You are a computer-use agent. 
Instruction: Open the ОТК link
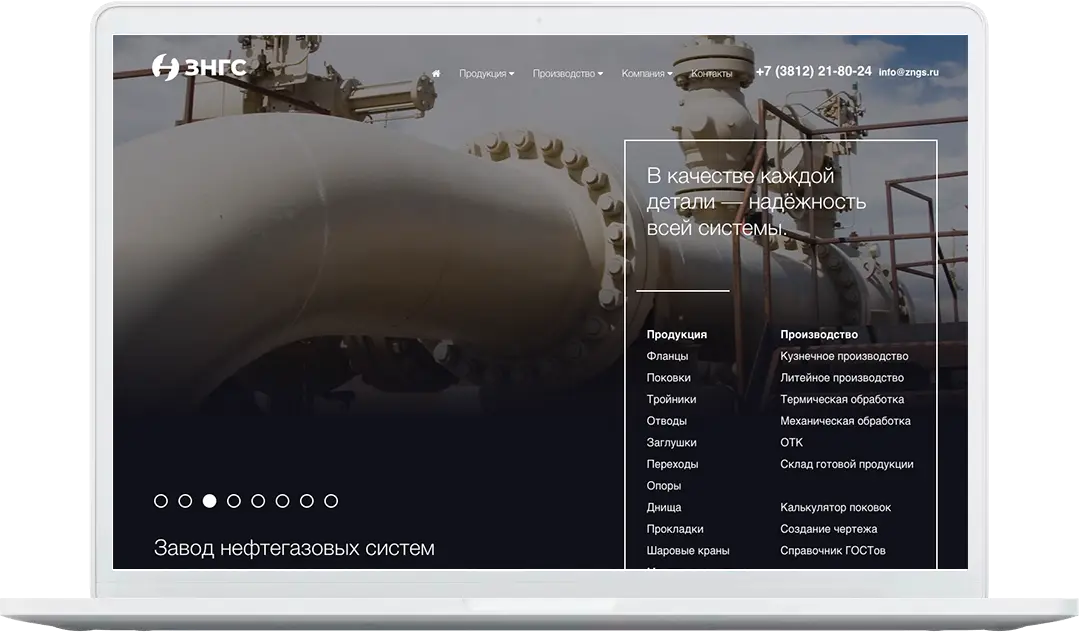[791, 443]
